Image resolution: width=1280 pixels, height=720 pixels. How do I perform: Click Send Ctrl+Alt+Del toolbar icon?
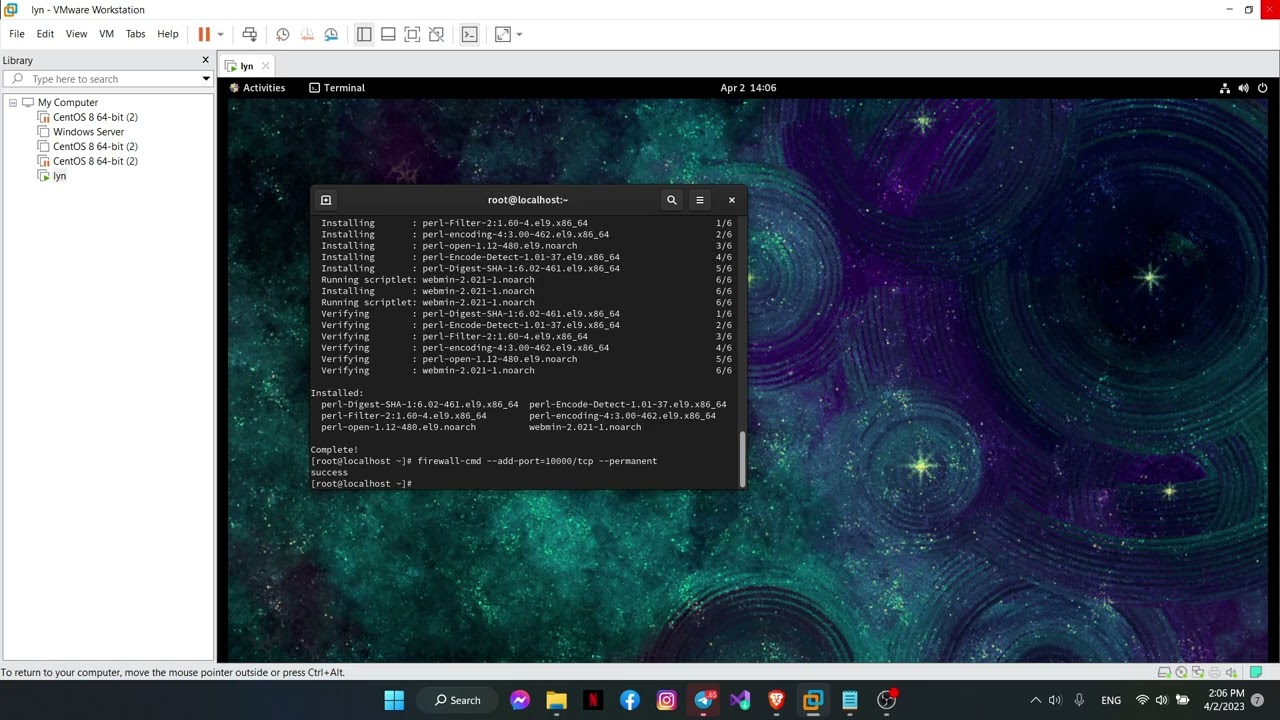pyautogui.click(x=249, y=34)
